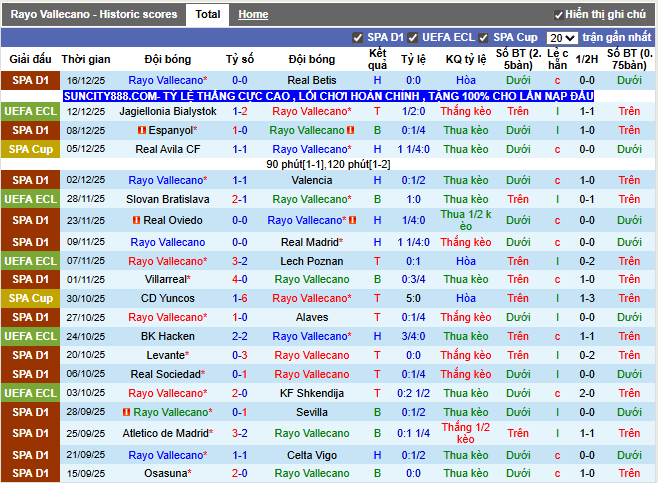Uncheck the SPA Cup filter checkbox
Viewport: 658px width, 483px height.
click(x=483, y=38)
